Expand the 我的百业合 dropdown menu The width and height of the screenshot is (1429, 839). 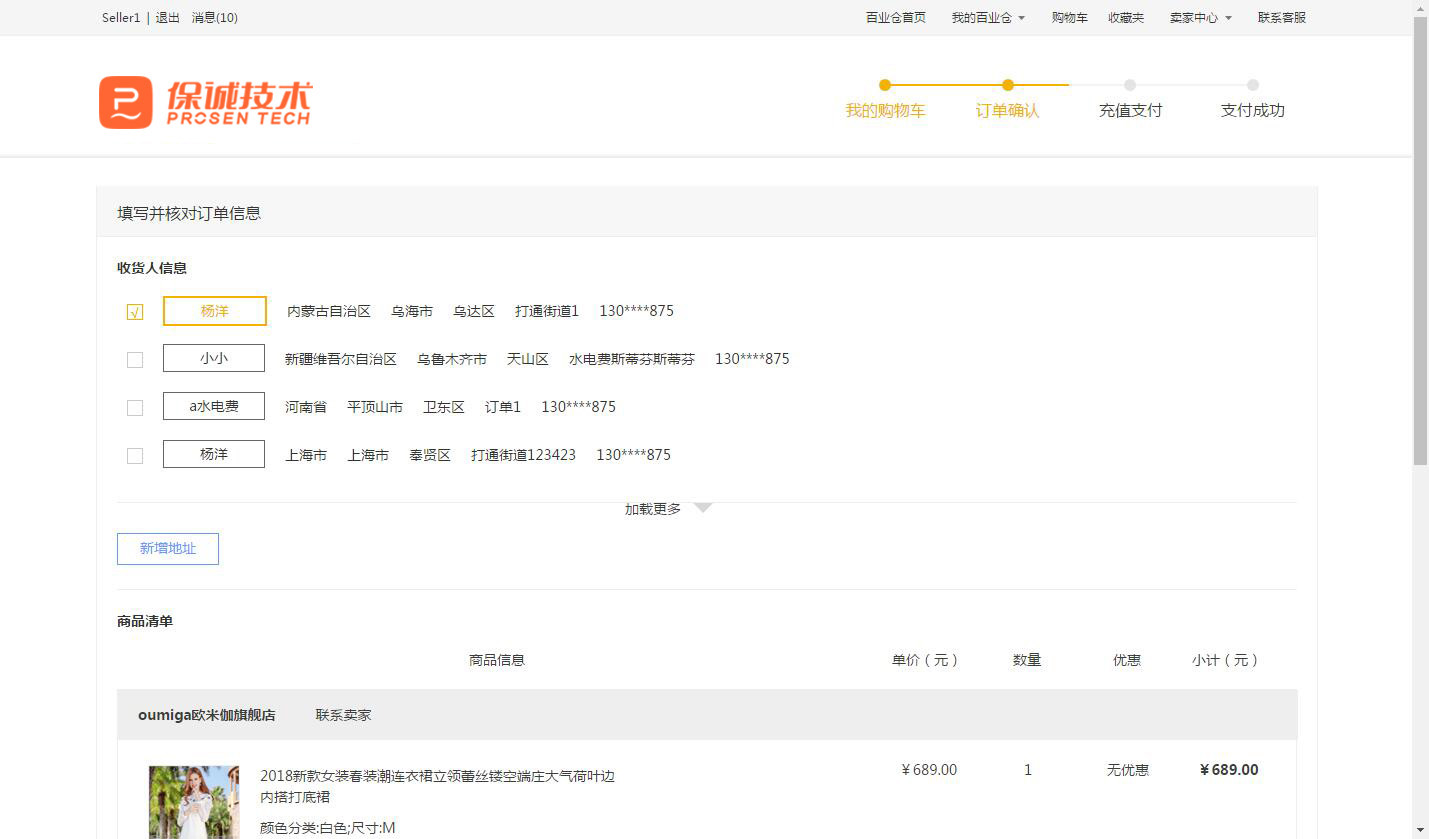(988, 18)
